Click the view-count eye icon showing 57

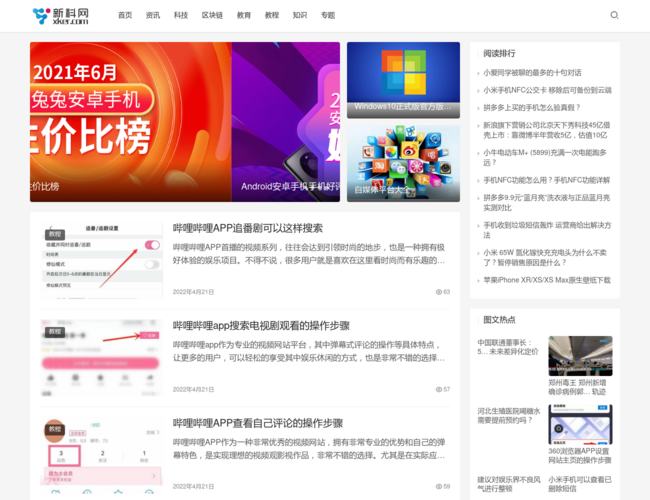pos(439,389)
